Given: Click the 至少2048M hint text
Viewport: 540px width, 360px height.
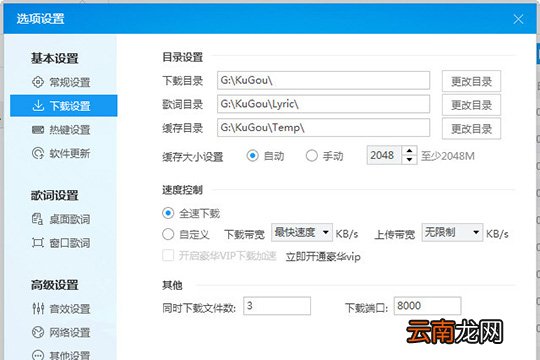Looking at the screenshot, I should (448, 156).
